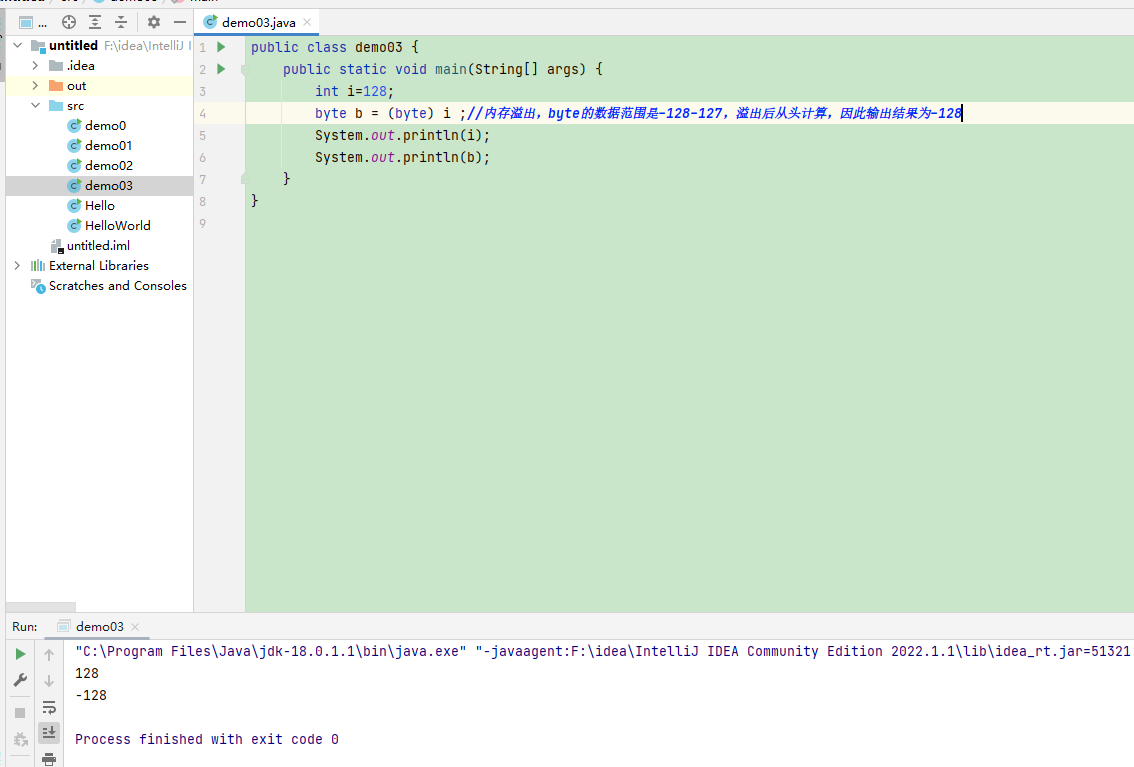Close the demo03.java editor tab
This screenshot has height=767, width=1134.
pos(307,22)
